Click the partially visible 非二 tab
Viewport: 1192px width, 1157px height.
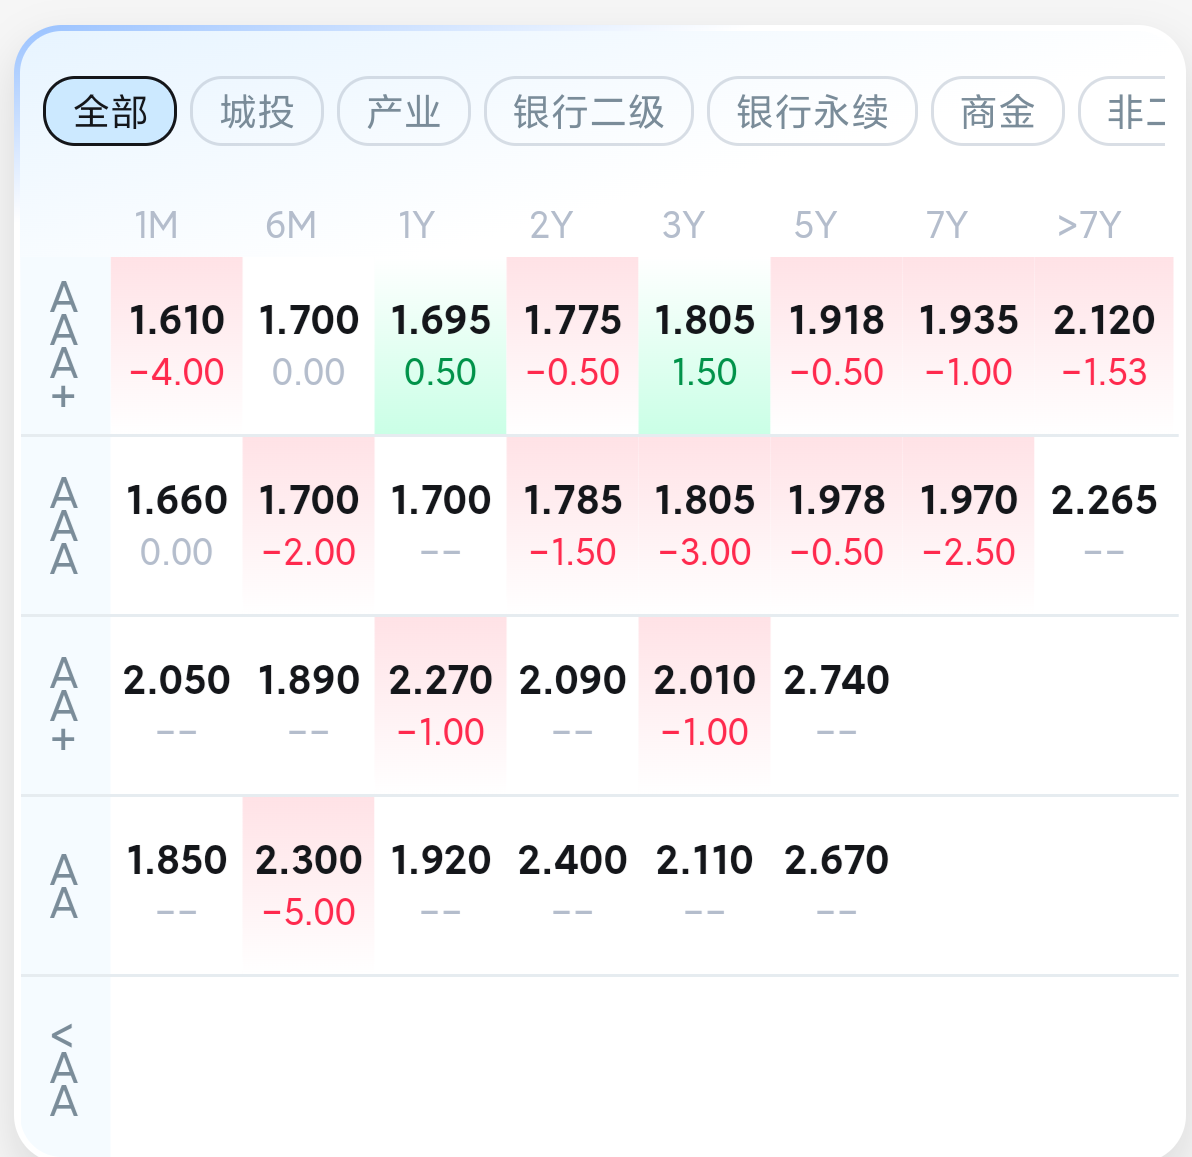tap(1124, 111)
